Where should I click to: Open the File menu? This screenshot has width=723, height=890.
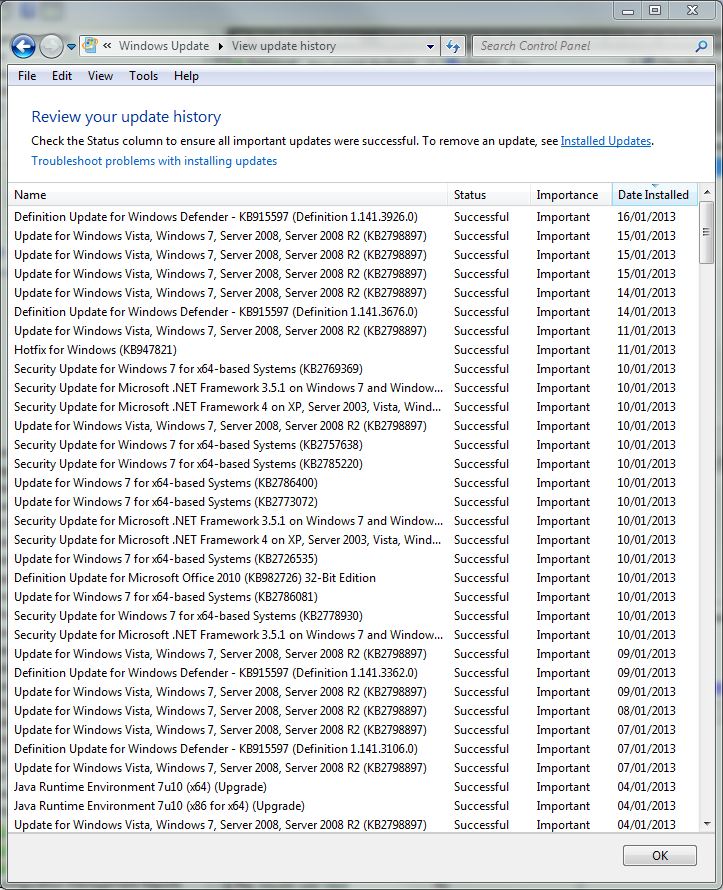pos(27,76)
